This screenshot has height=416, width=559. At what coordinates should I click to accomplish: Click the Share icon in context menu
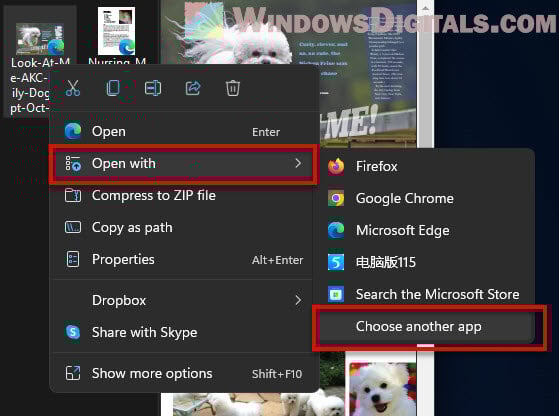pos(193,88)
